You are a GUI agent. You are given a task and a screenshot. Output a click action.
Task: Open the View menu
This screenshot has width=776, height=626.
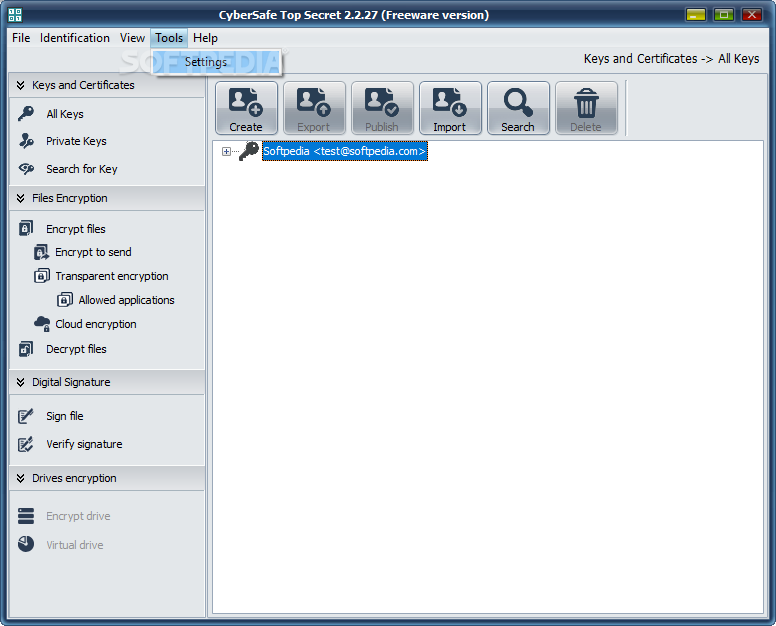coord(132,38)
